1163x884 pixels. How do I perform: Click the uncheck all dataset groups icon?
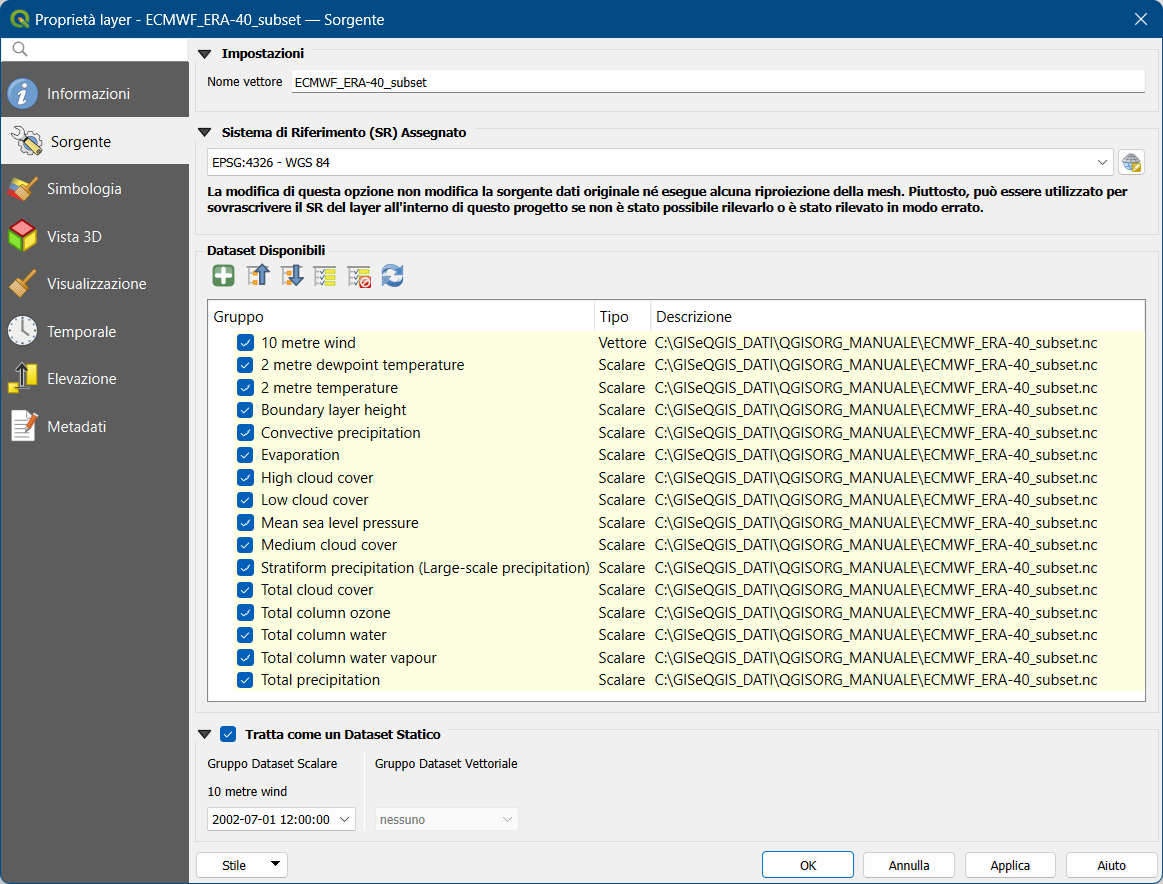click(x=359, y=276)
